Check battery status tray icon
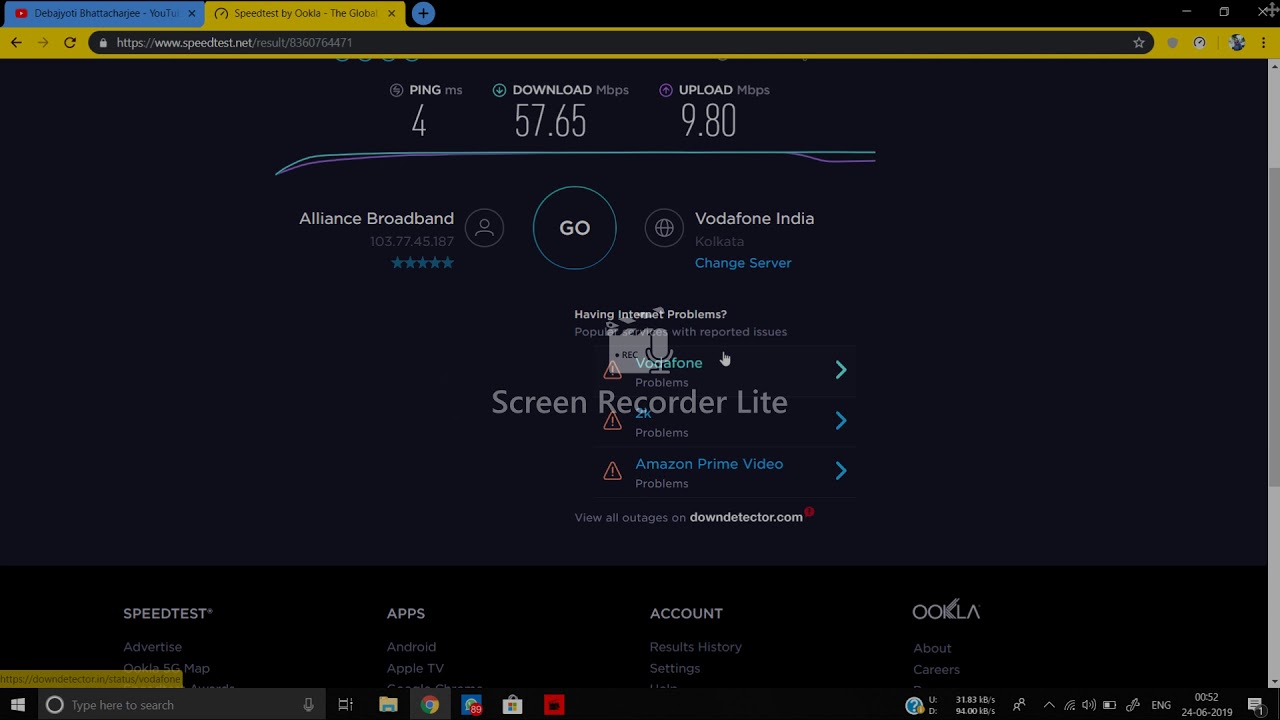Screen dimensions: 1280x720 coord(1109,705)
